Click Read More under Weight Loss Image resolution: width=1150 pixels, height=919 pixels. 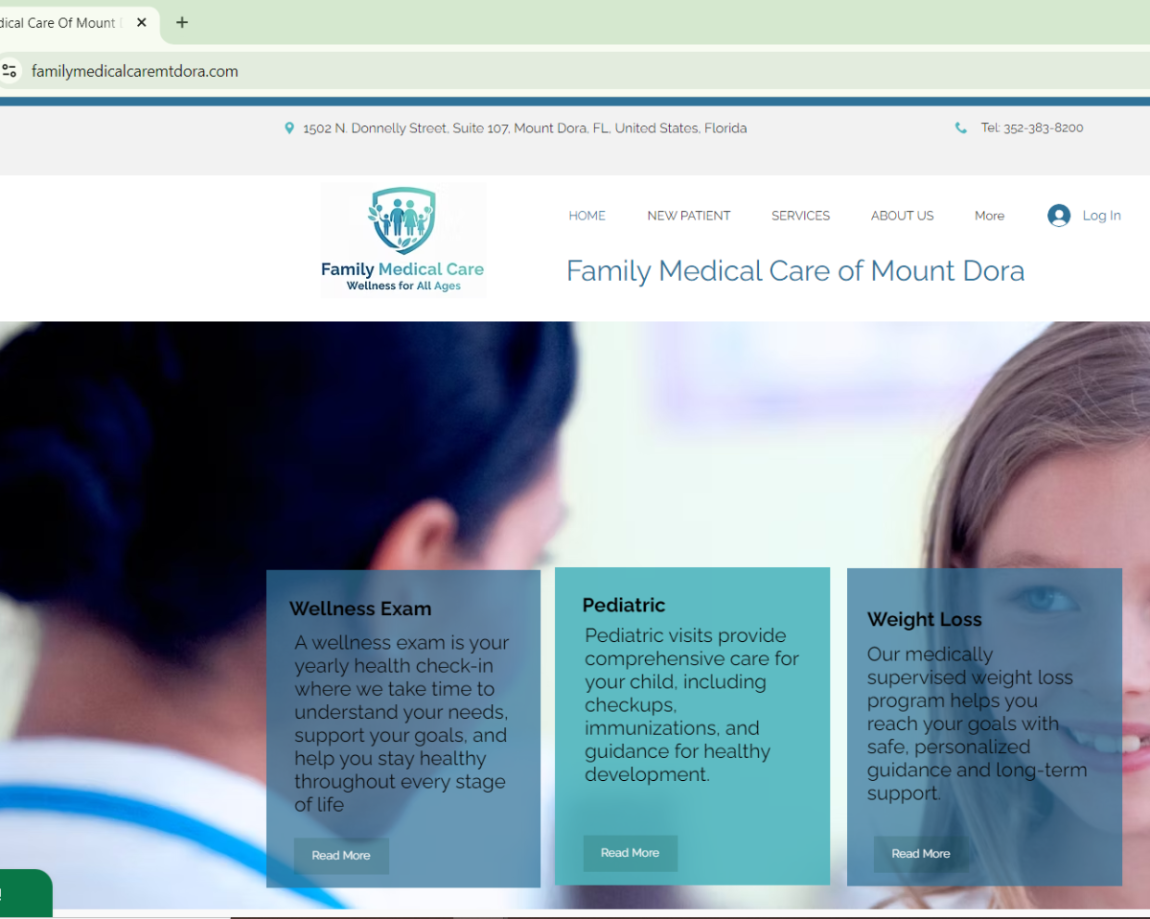[x=920, y=853]
